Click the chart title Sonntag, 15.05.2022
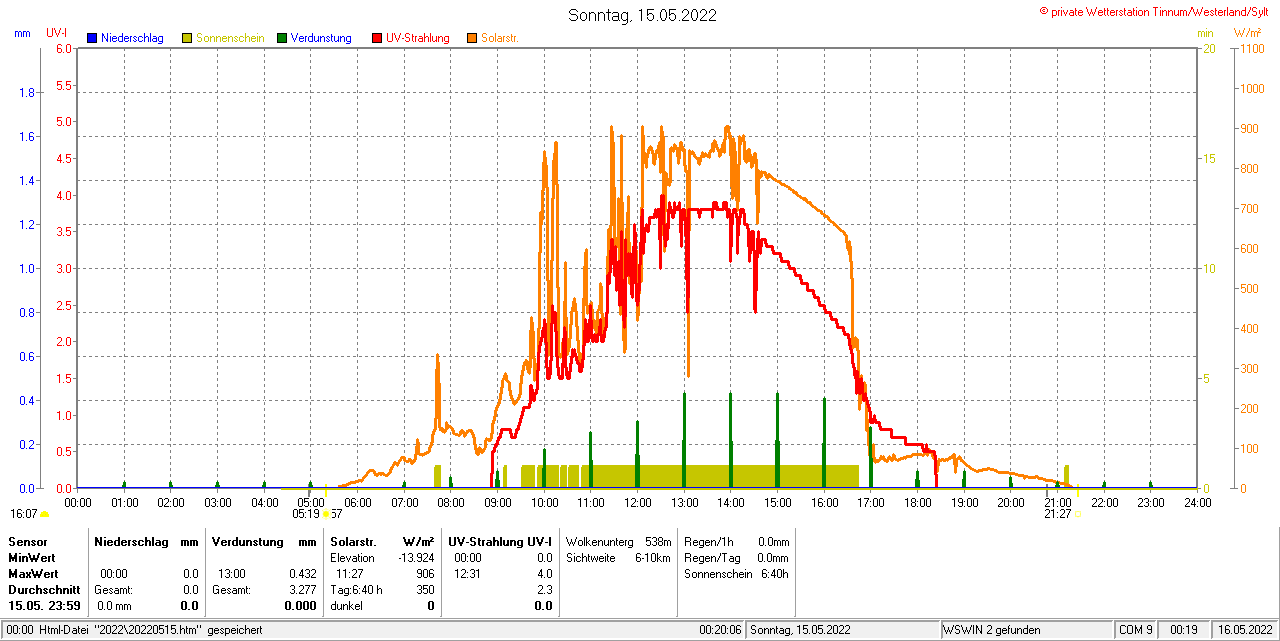Screen dimensions: 1280x641 tap(642, 15)
